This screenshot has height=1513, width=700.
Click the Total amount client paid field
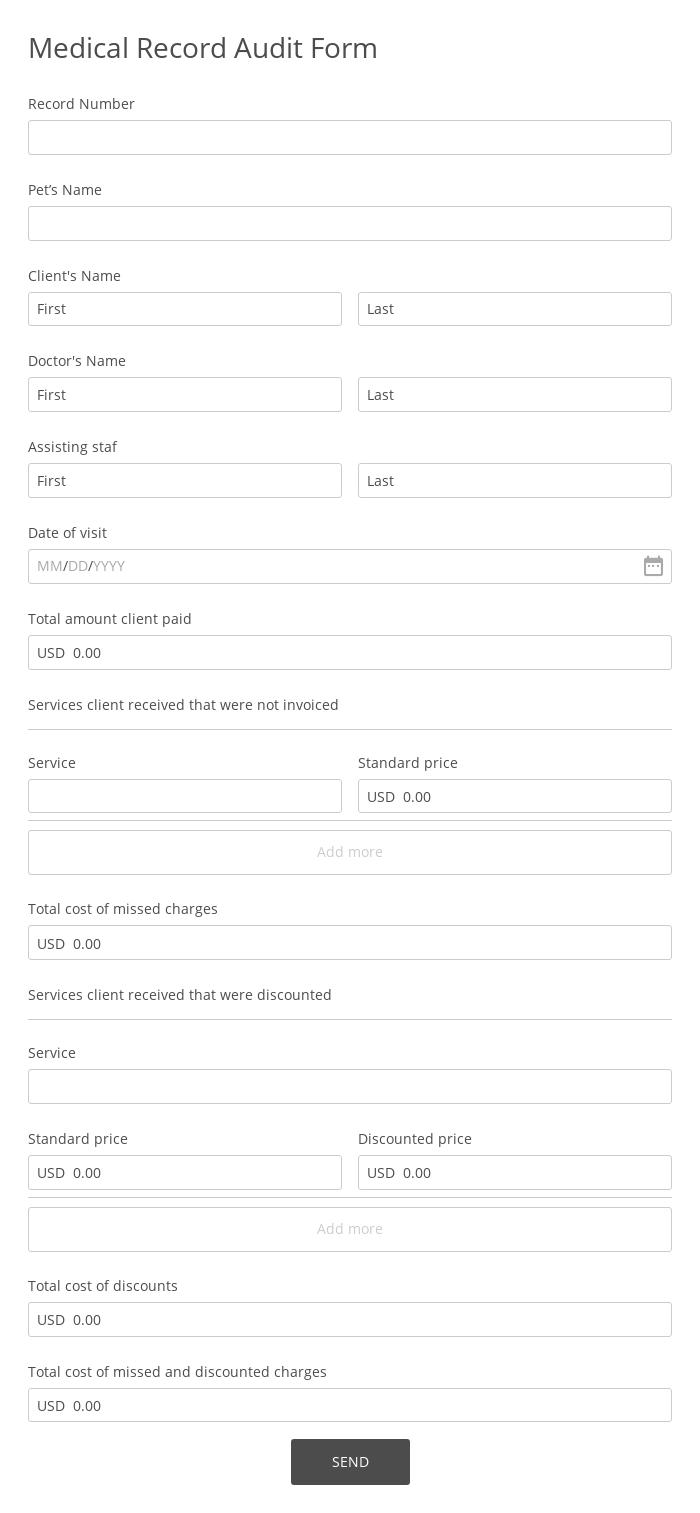point(350,652)
